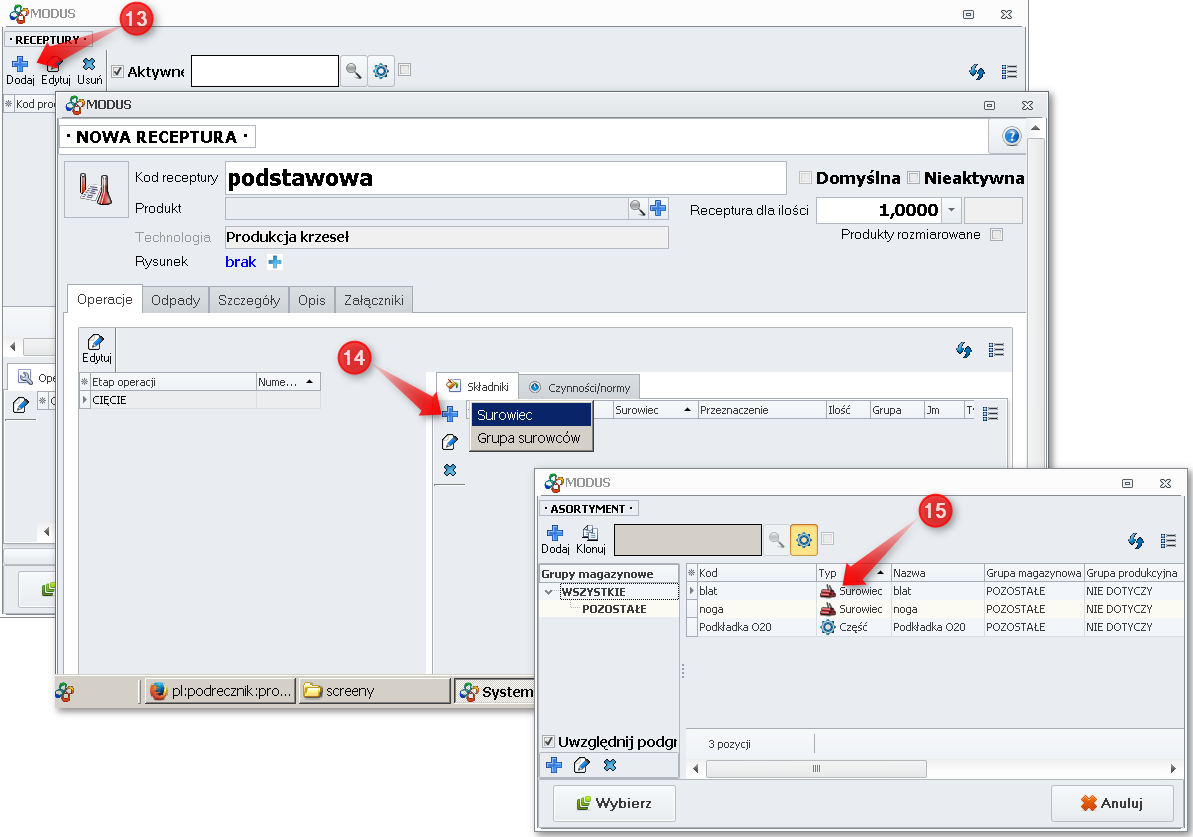
Task: Click Usuń icon in Receptury toolbar
Action: point(89,65)
